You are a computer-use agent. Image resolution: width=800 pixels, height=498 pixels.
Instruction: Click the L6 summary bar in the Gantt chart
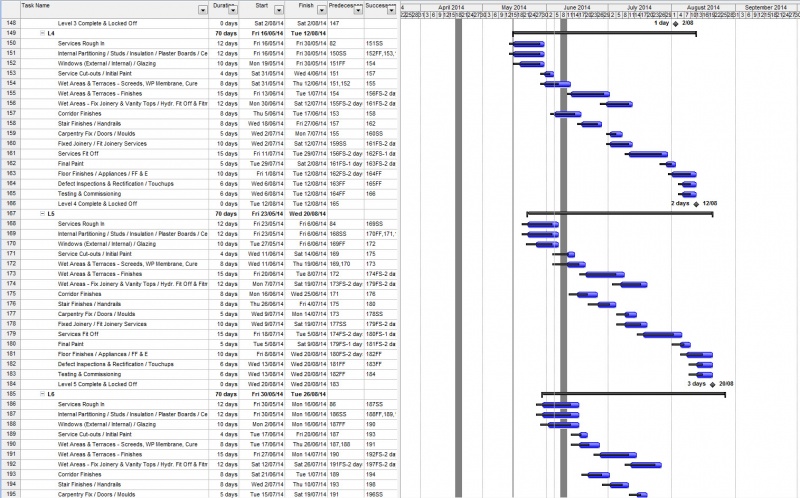pos(634,394)
